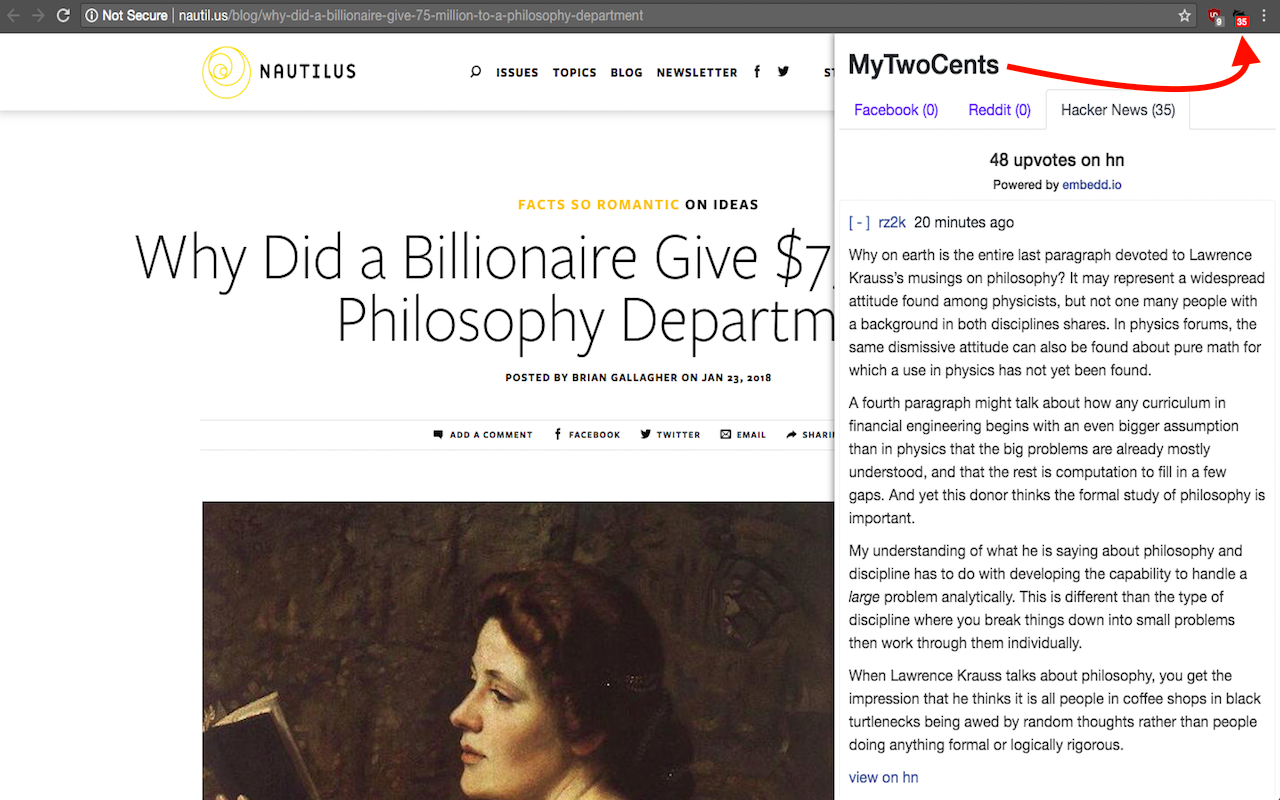
Task: Open the Chrome three-dot menu
Action: click(1264, 15)
